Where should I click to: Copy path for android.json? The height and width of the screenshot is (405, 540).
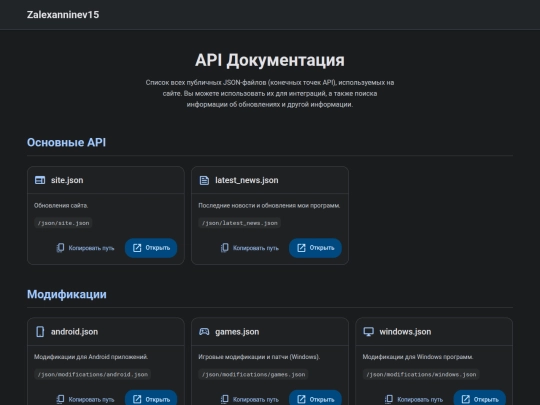tap(85, 399)
